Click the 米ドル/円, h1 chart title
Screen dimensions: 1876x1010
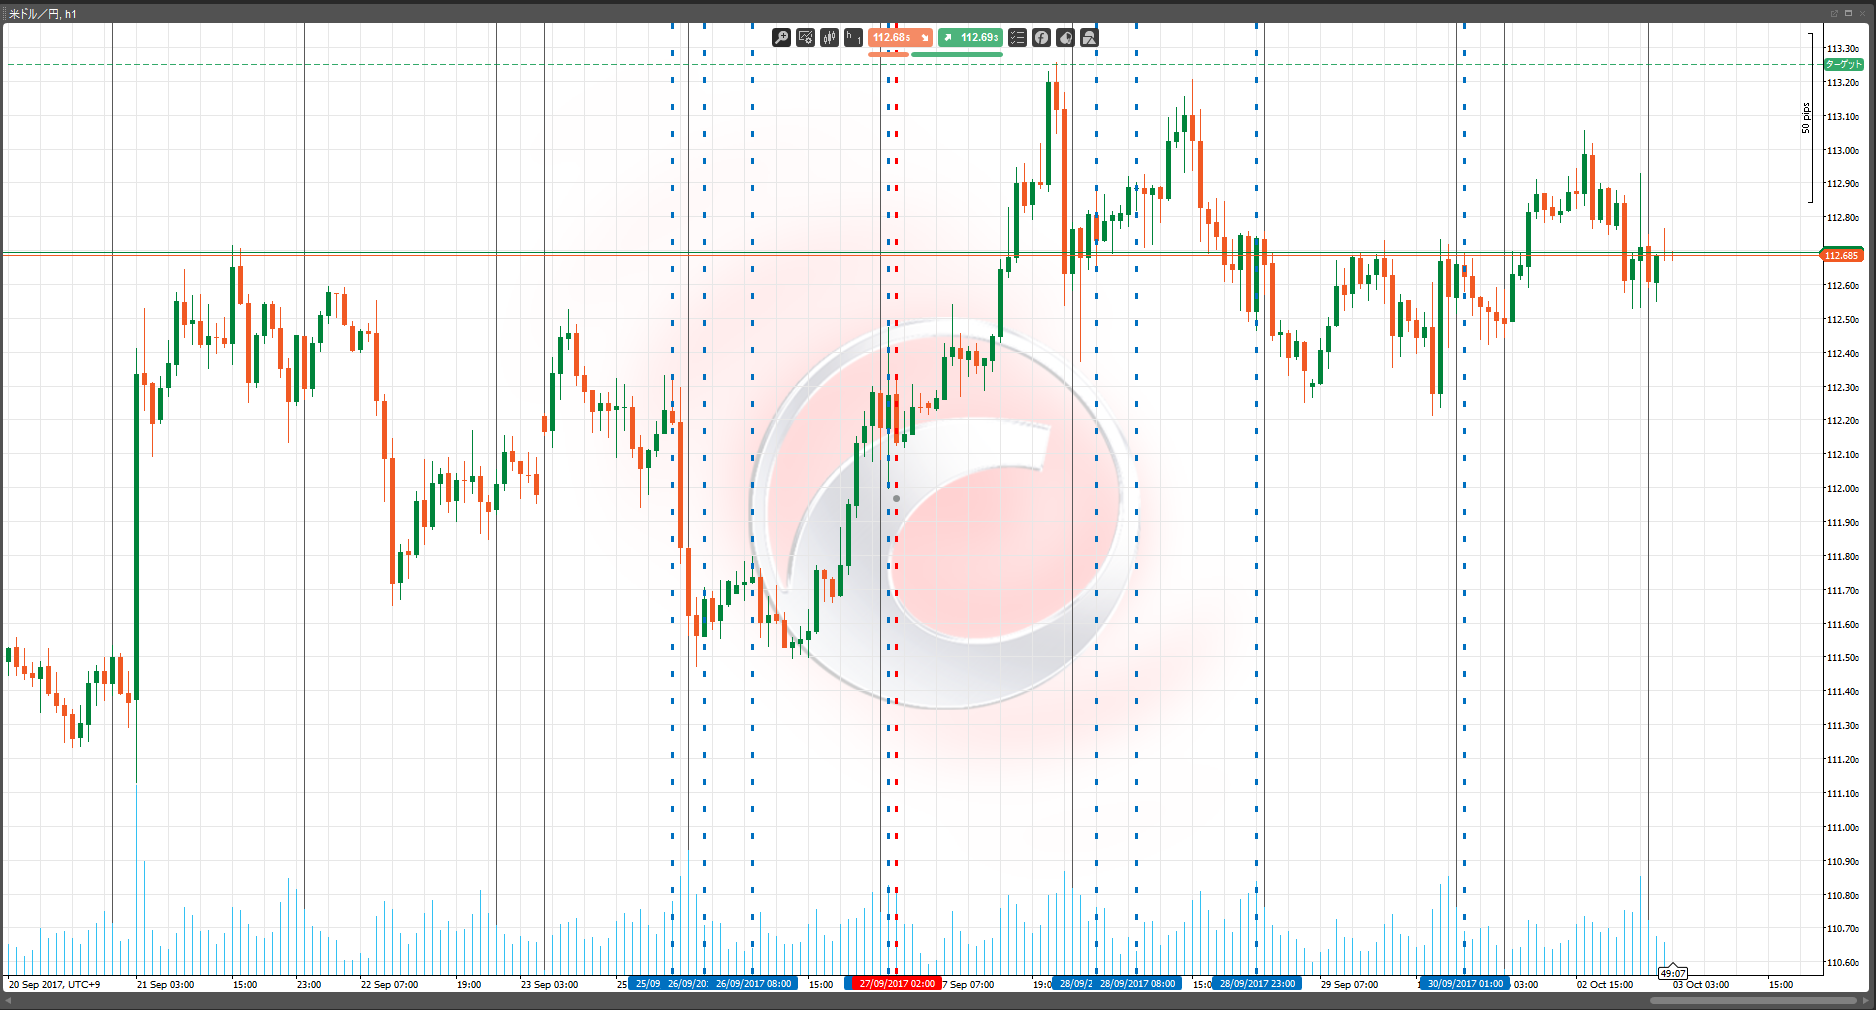[x=43, y=14]
